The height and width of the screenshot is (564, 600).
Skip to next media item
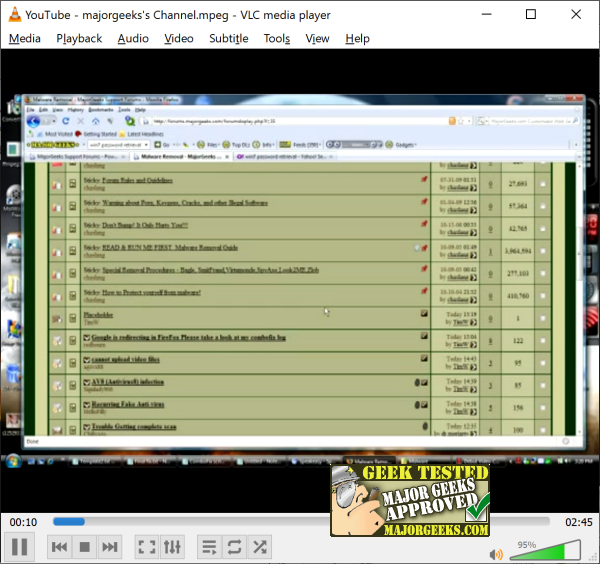111,547
